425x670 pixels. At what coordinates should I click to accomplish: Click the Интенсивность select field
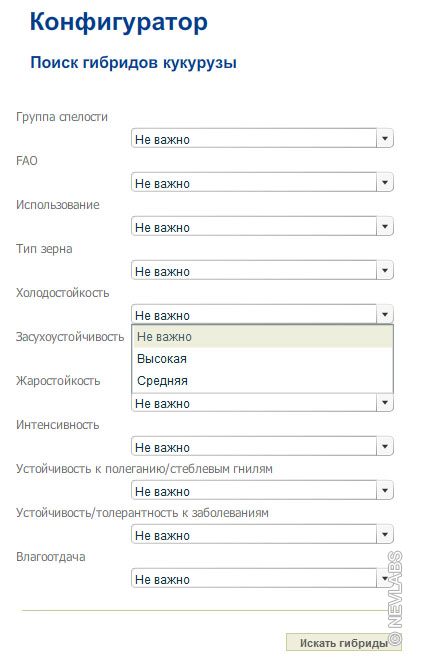(262, 447)
